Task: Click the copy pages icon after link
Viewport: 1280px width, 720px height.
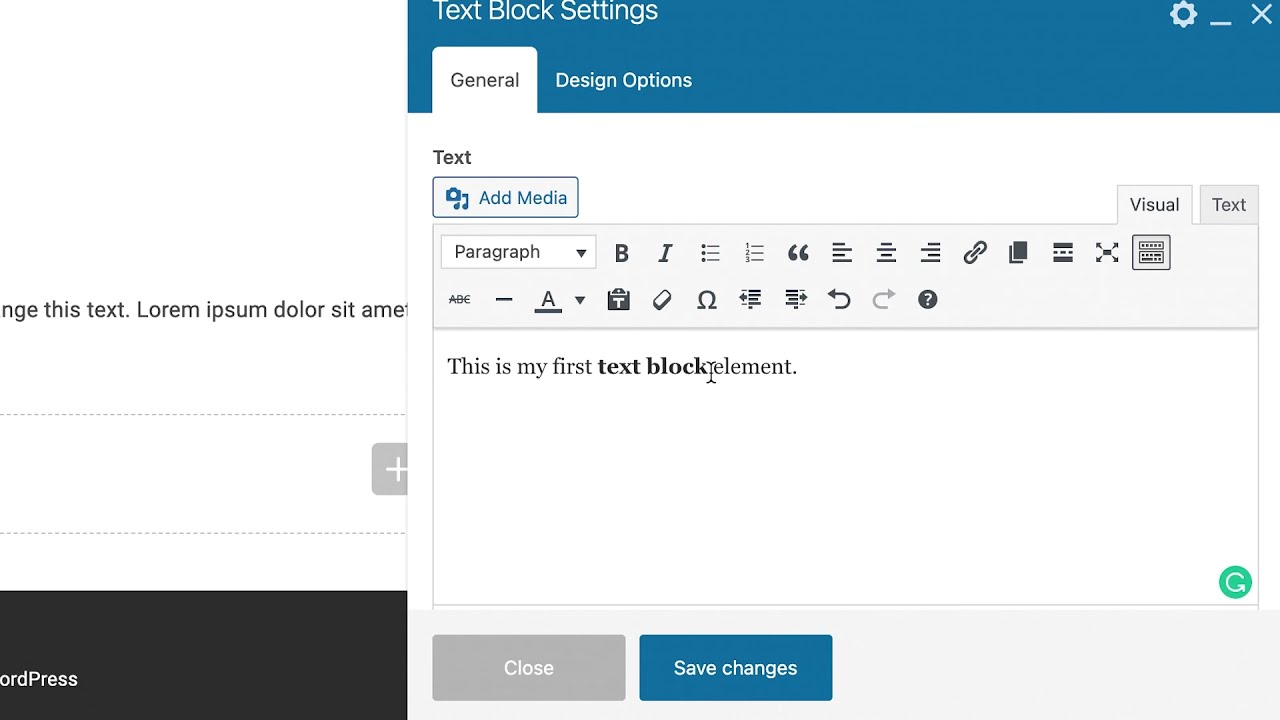Action: (1019, 253)
